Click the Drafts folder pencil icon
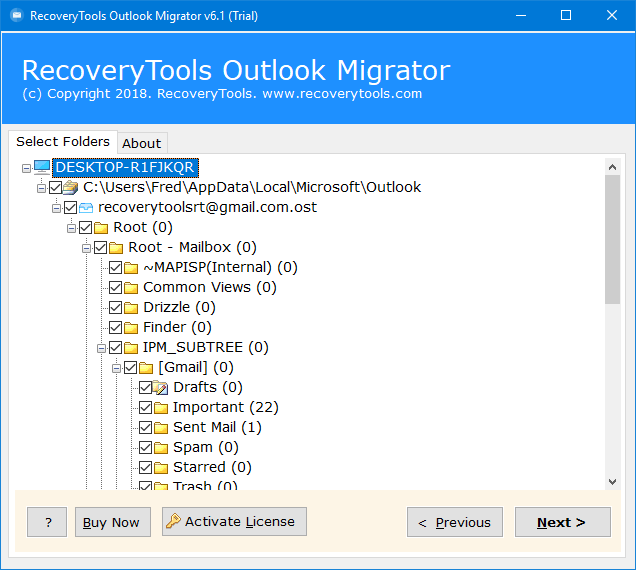The width and height of the screenshot is (636, 570). pyautogui.click(x=161, y=388)
